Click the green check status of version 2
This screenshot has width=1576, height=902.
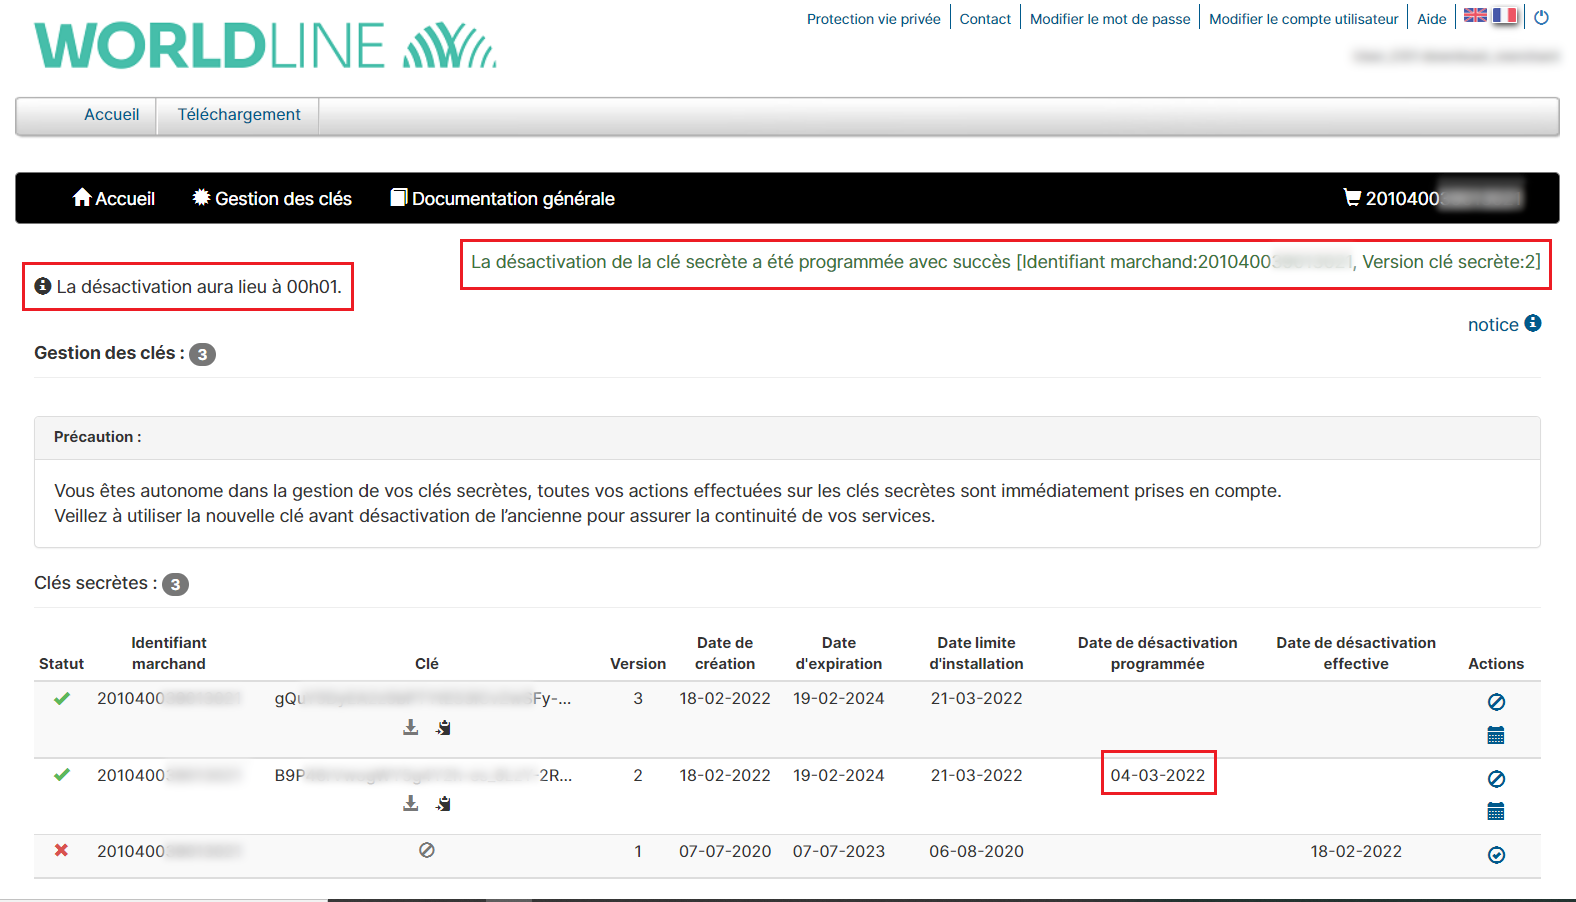coord(62,774)
